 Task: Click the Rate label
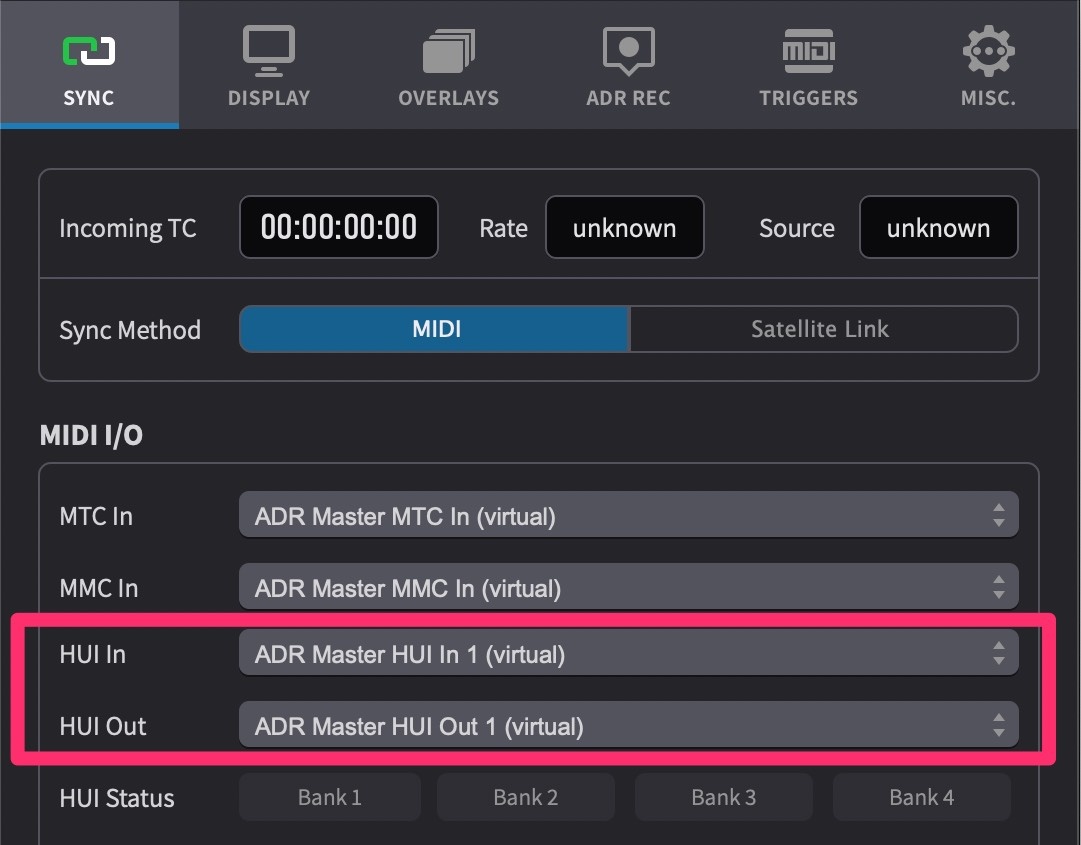503,228
